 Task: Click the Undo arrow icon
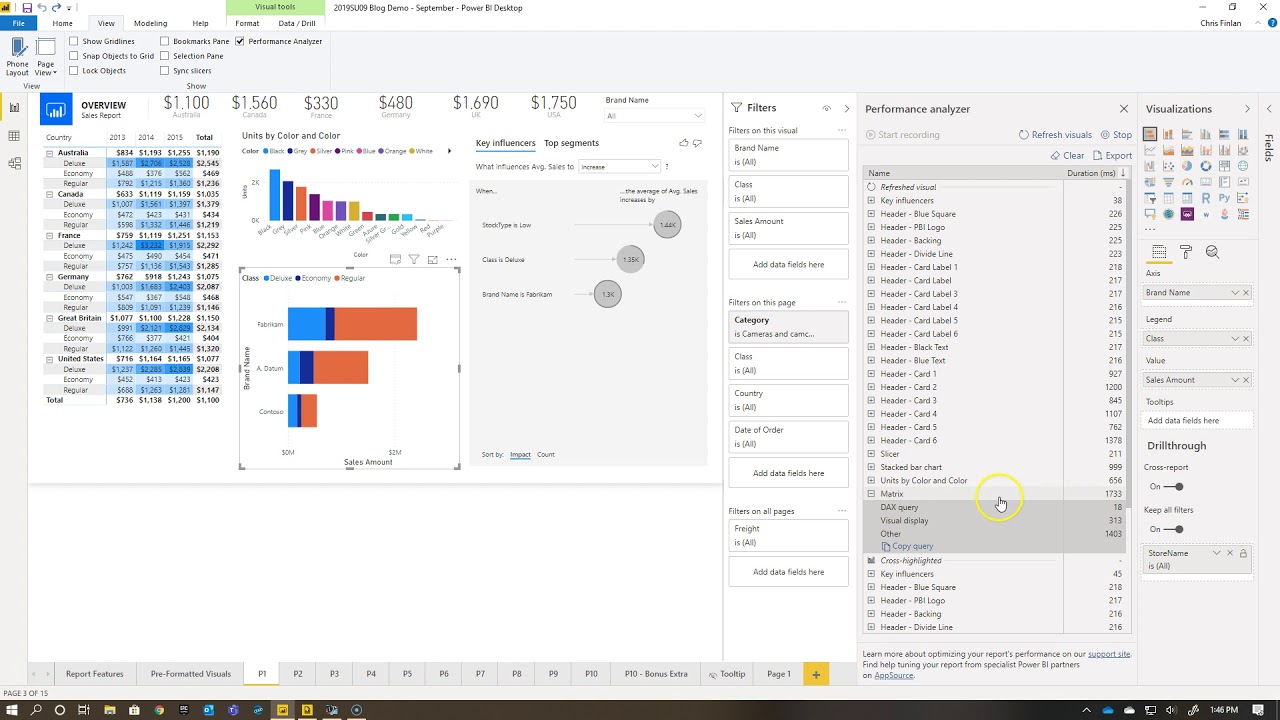tap(42, 8)
